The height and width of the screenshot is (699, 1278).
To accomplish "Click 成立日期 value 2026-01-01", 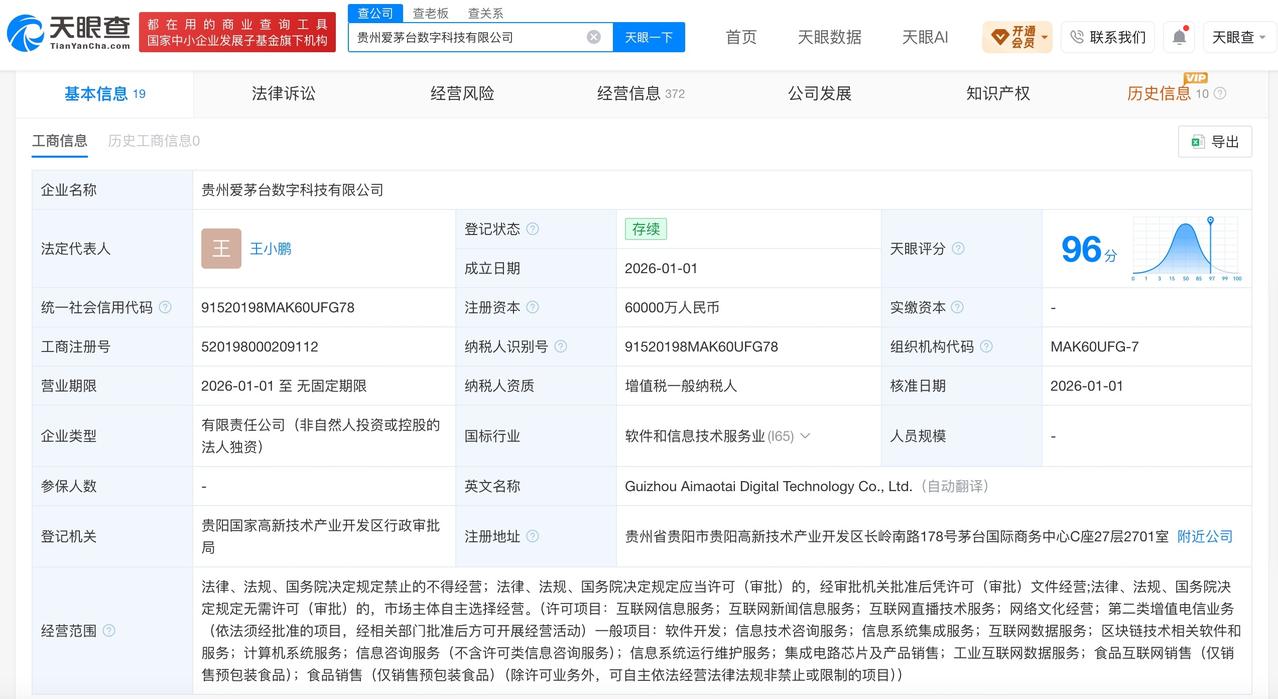I will (x=661, y=268).
